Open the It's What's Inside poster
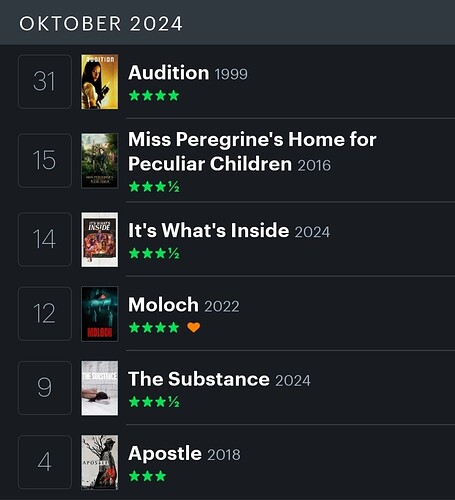The height and width of the screenshot is (500, 455). coord(100,240)
